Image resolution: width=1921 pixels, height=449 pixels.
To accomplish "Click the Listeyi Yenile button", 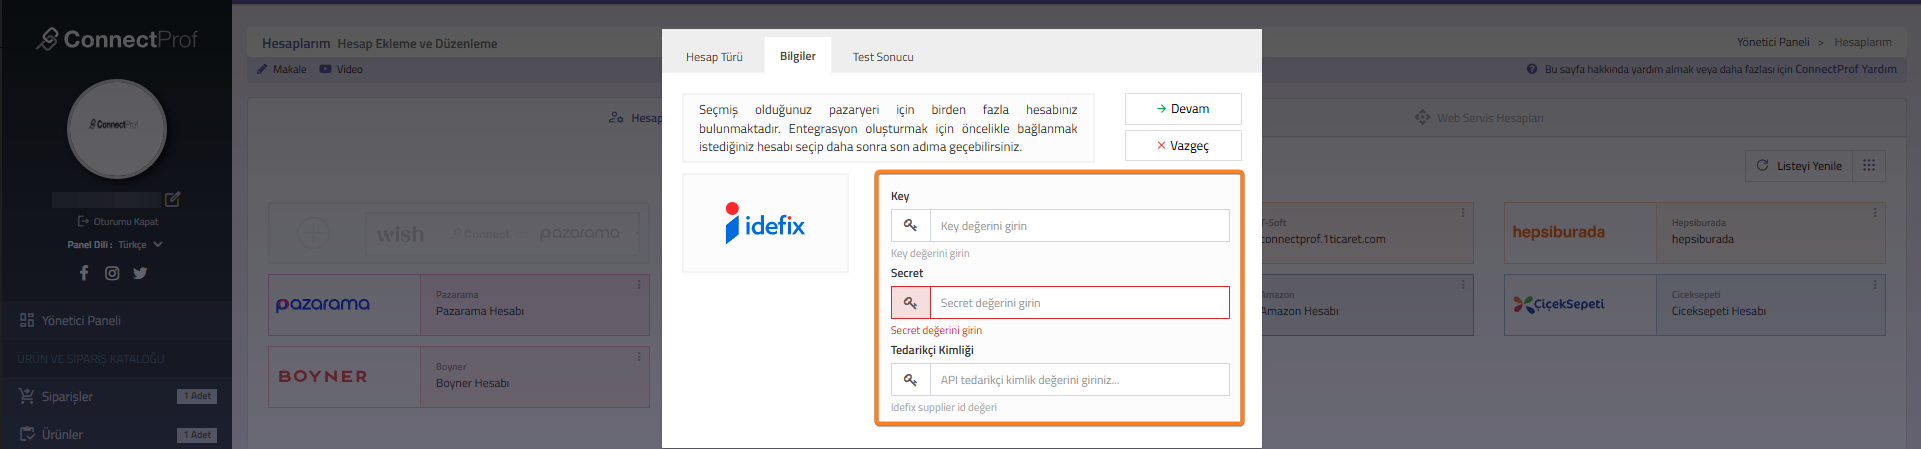I will (x=1799, y=166).
